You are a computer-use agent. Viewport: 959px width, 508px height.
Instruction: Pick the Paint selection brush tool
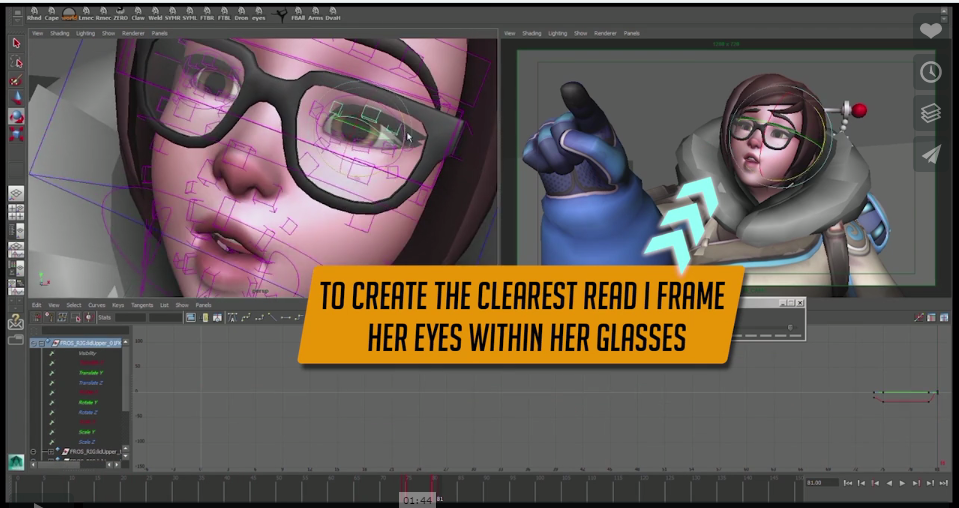click(x=17, y=80)
